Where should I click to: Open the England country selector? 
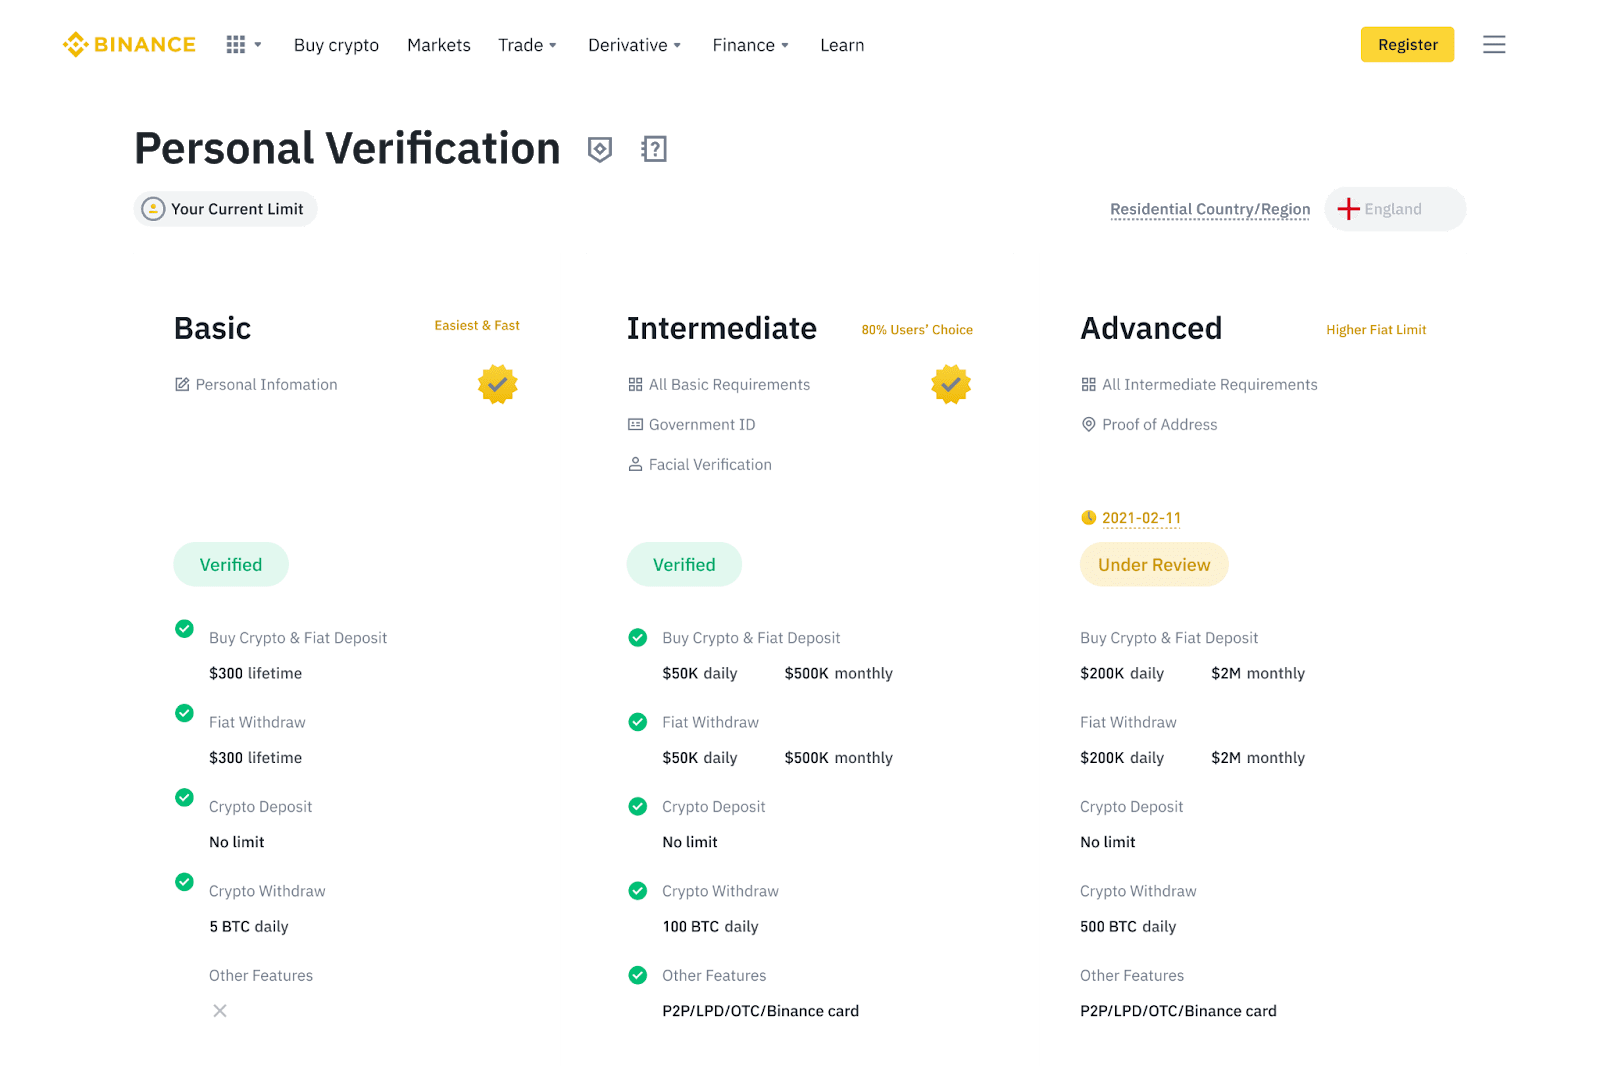click(x=1395, y=209)
